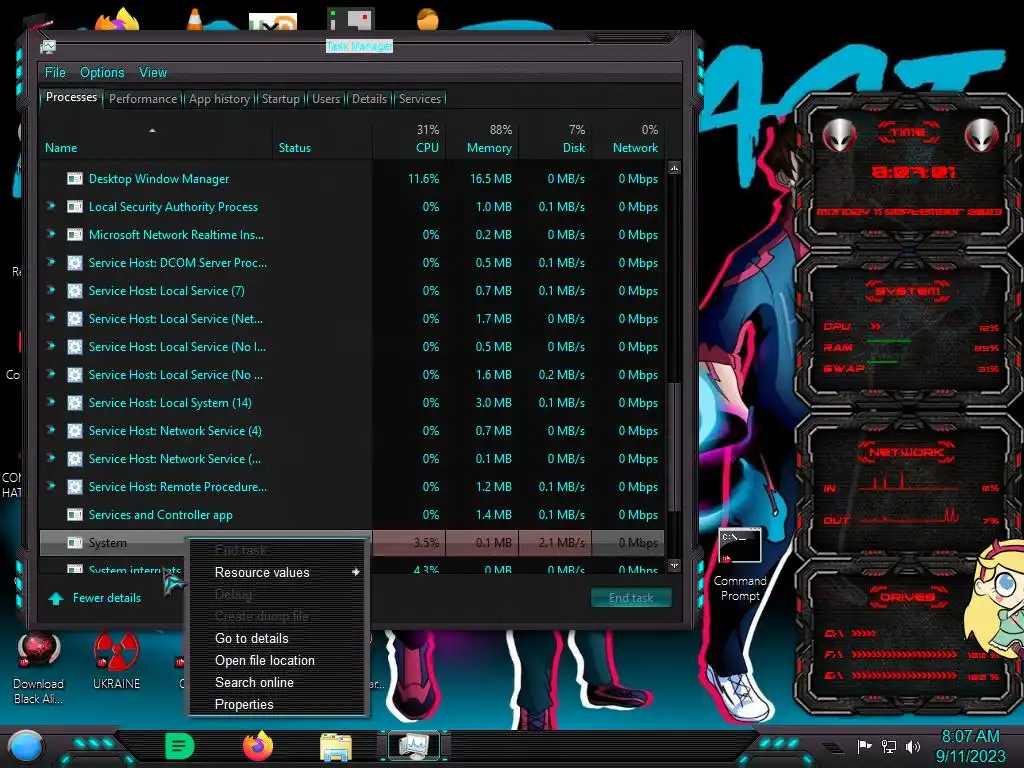Click the network tray icon
This screenshot has width=1024, height=768.
pos(889,746)
